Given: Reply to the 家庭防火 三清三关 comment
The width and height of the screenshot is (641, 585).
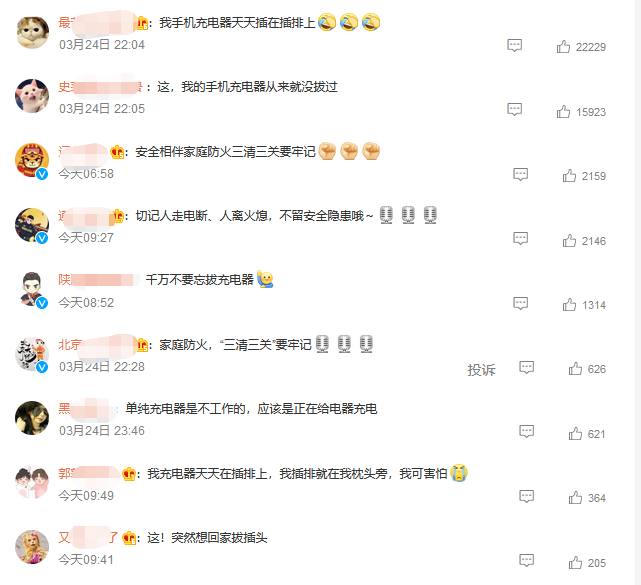Looking at the screenshot, I should tap(527, 368).
